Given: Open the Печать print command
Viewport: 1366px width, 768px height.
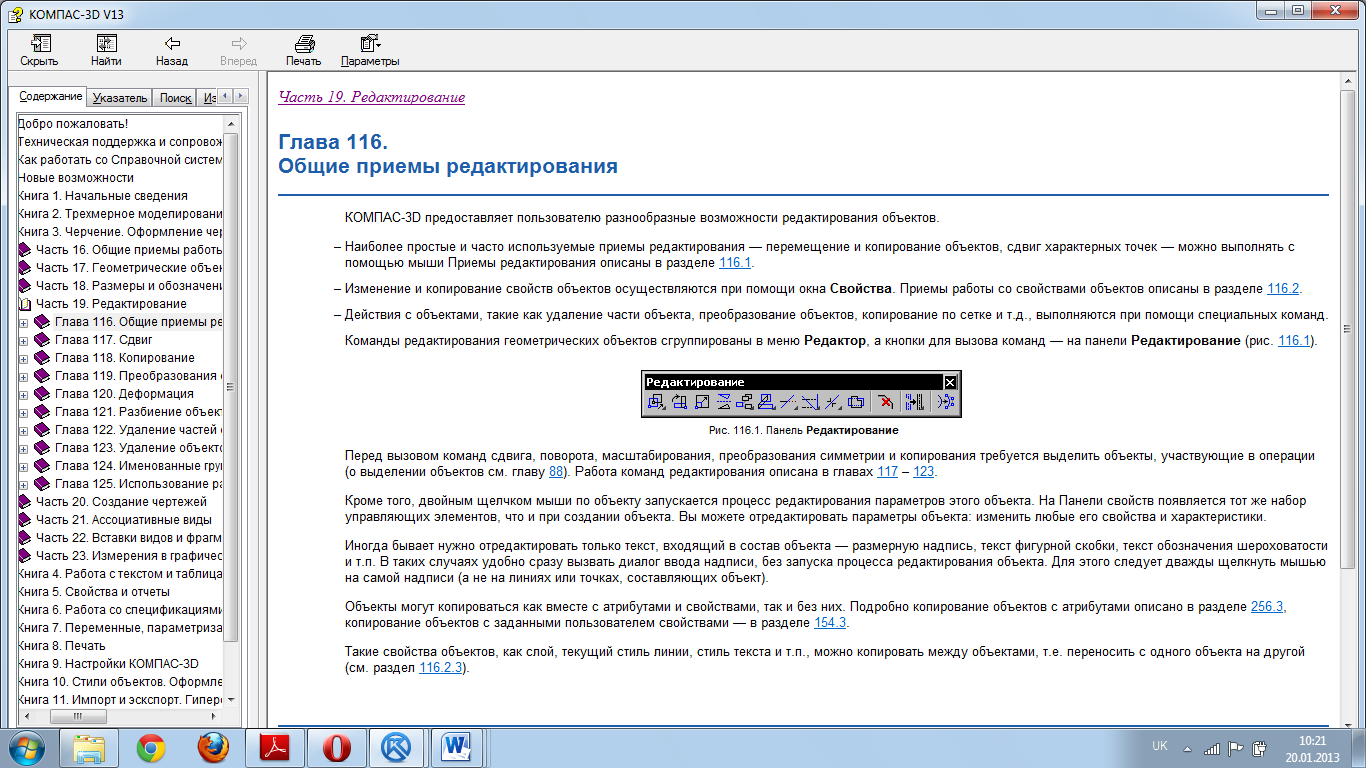Looking at the screenshot, I should tap(304, 50).
